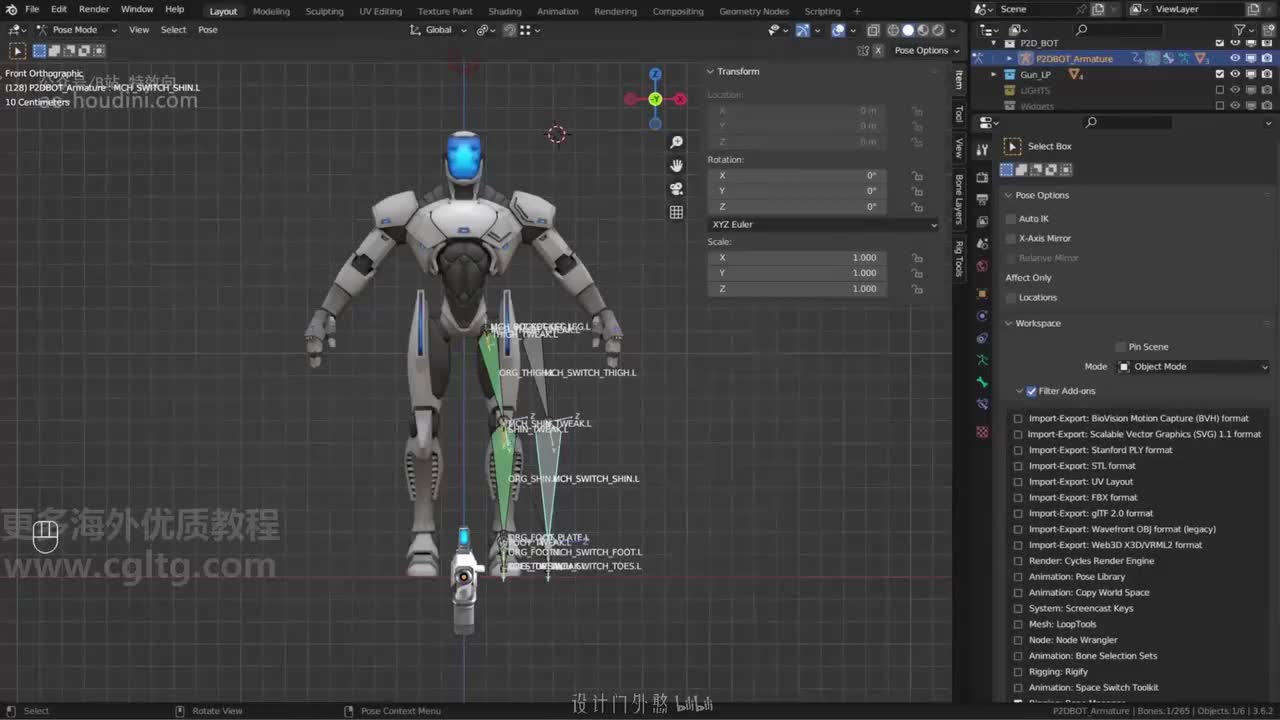Enable Affect Only Locations checkbox
The image size is (1280, 720).
tap(1011, 297)
